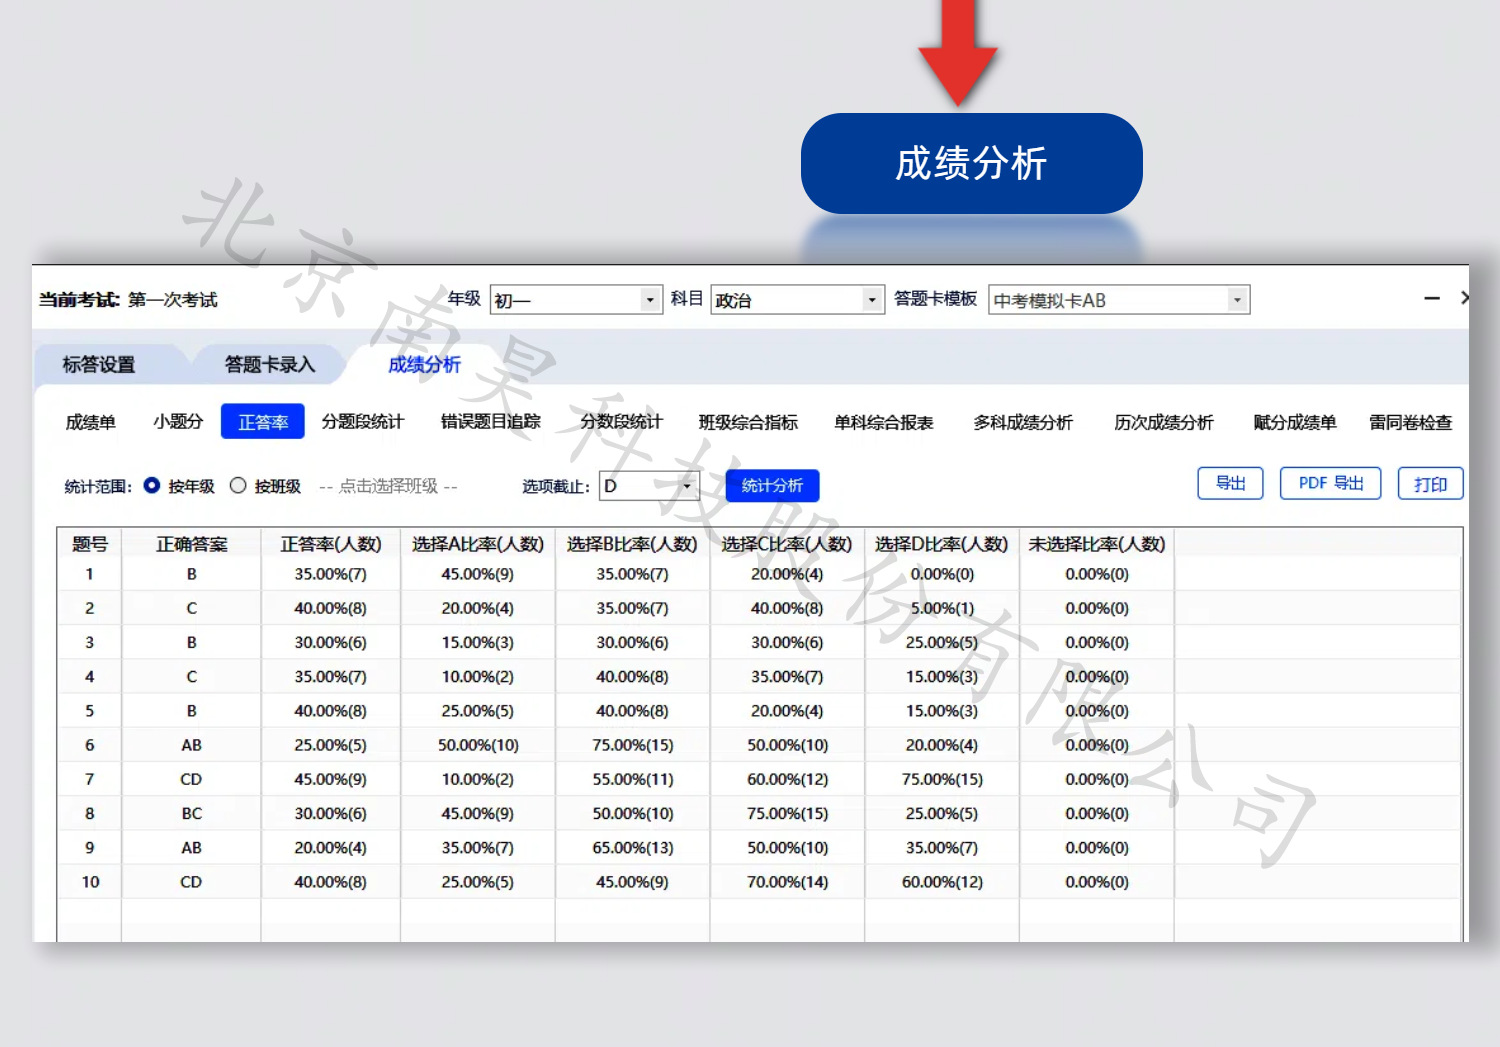Click the 未选择比率(人数) column header

point(1097,544)
